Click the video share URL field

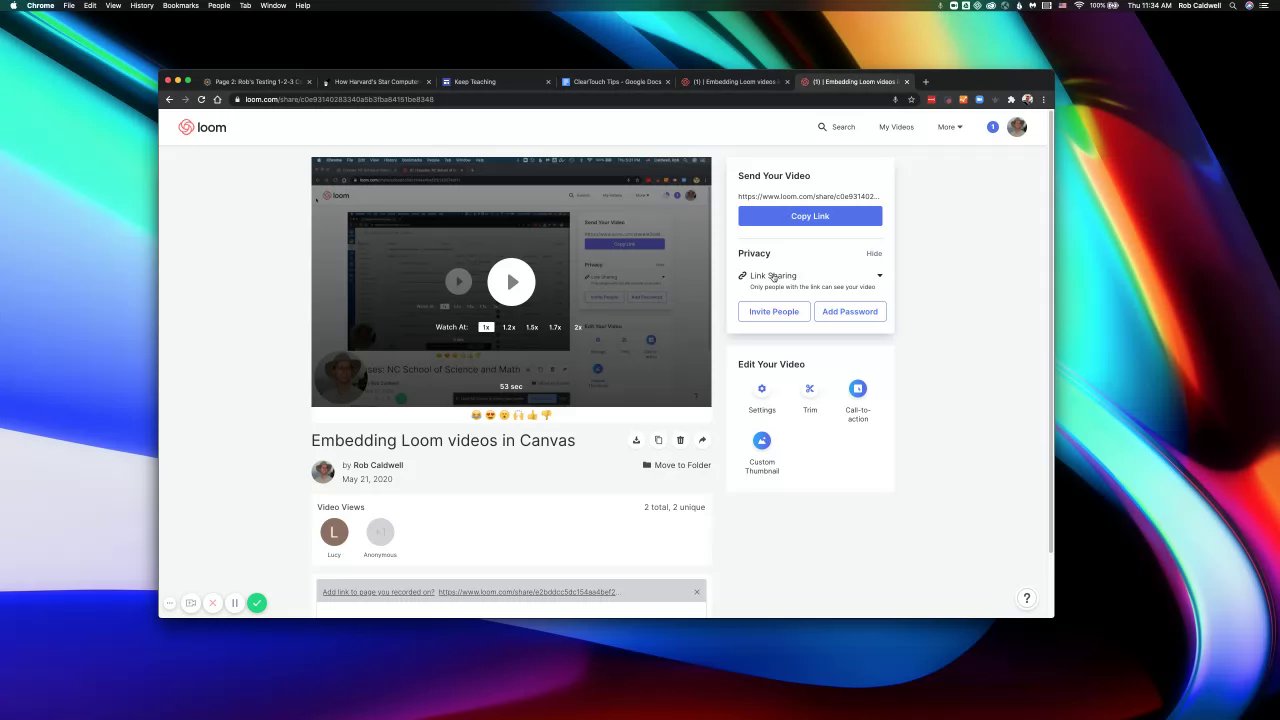pyautogui.click(x=810, y=197)
